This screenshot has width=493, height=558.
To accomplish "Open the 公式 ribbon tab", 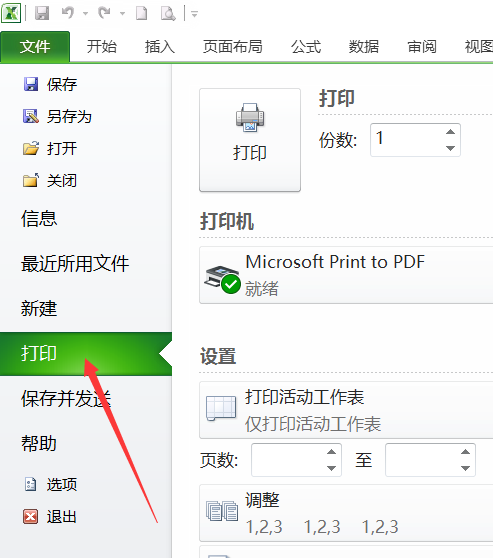I will (x=306, y=47).
